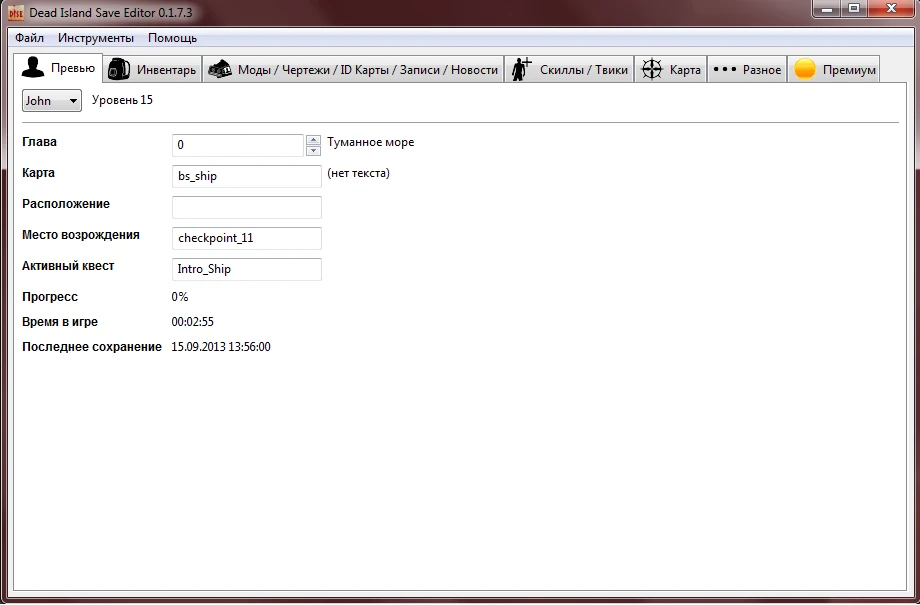Click the (нет текста) label
920x605 pixels.
[x=358, y=173]
